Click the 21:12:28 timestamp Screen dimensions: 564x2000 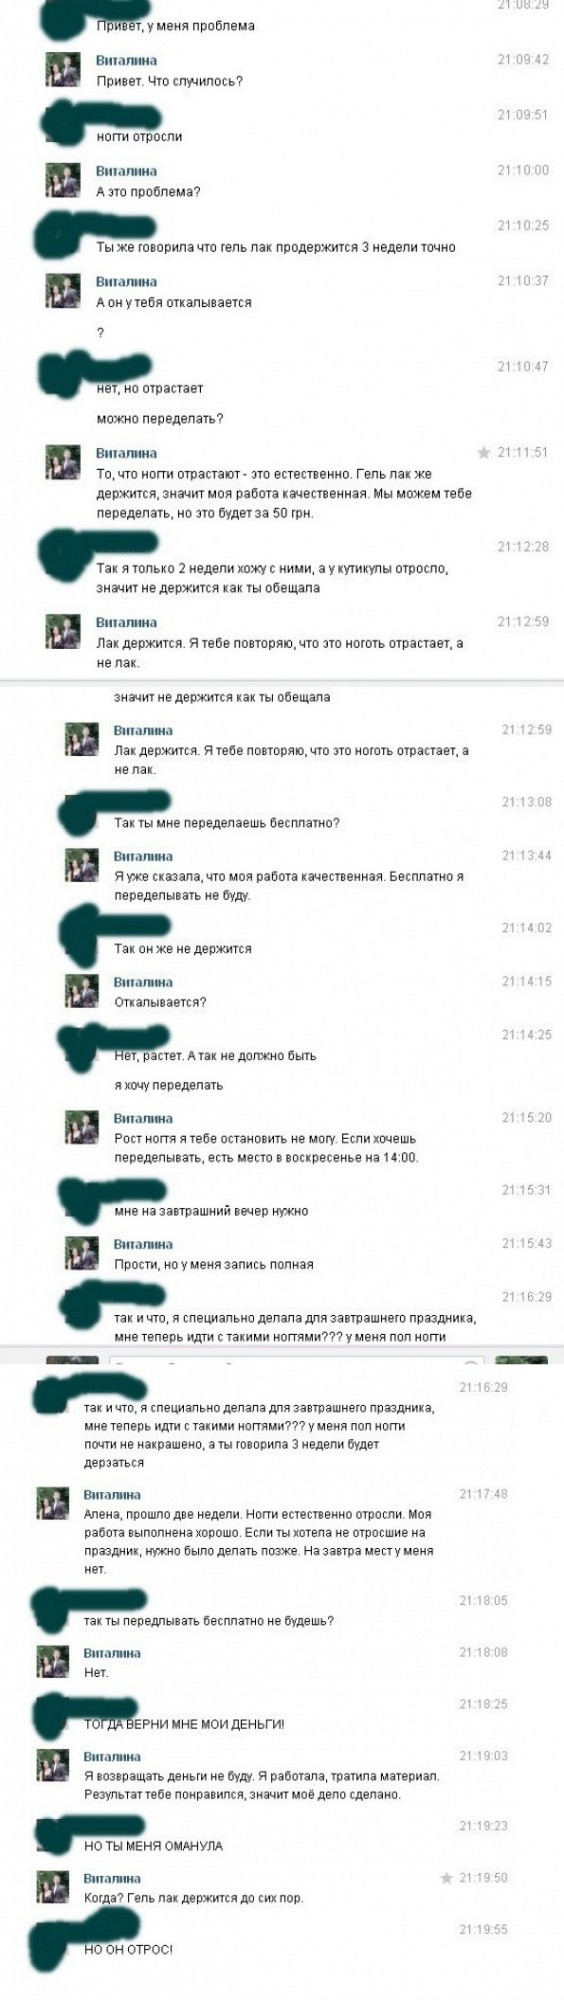click(523, 546)
